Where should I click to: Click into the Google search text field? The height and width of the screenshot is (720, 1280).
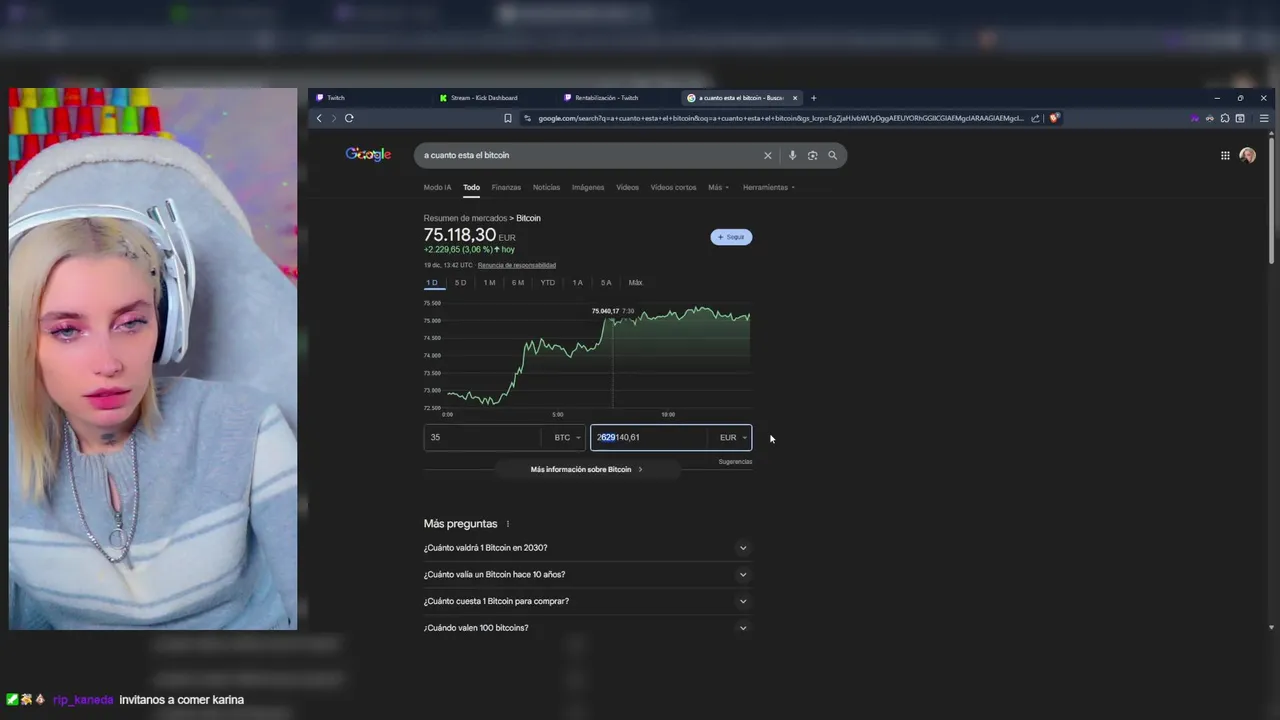(590, 155)
